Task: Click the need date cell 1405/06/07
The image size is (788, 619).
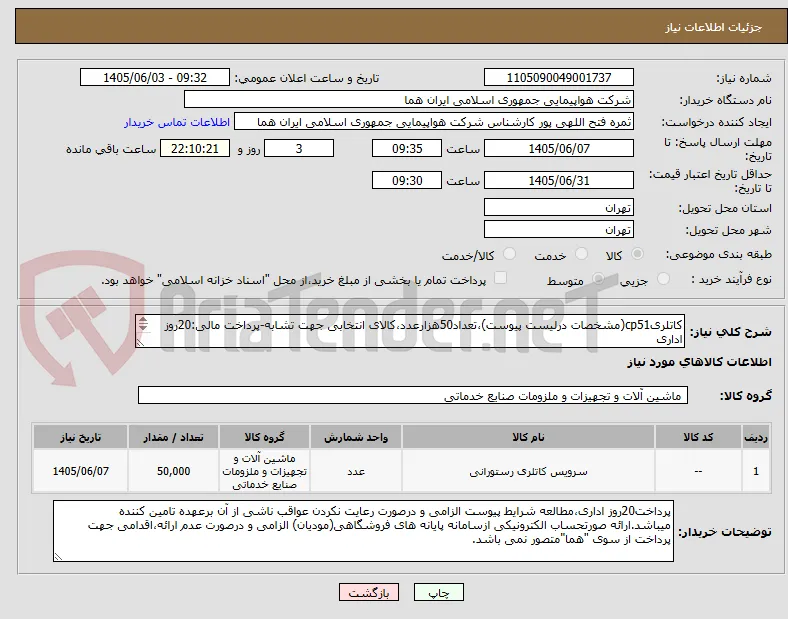Action: 80,471
